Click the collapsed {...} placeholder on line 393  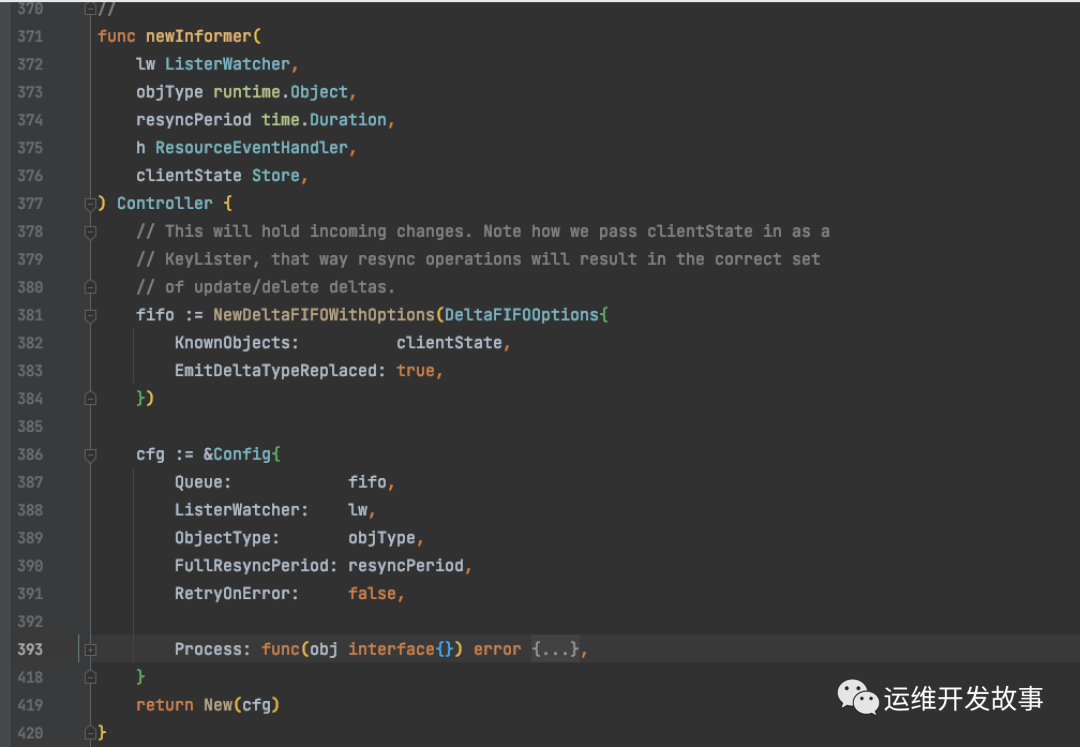click(x=555, y=650)
